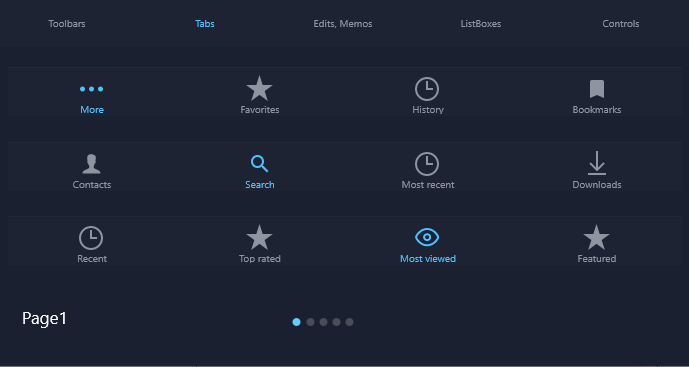Open the Edits, Memos tab

point(343,24)
